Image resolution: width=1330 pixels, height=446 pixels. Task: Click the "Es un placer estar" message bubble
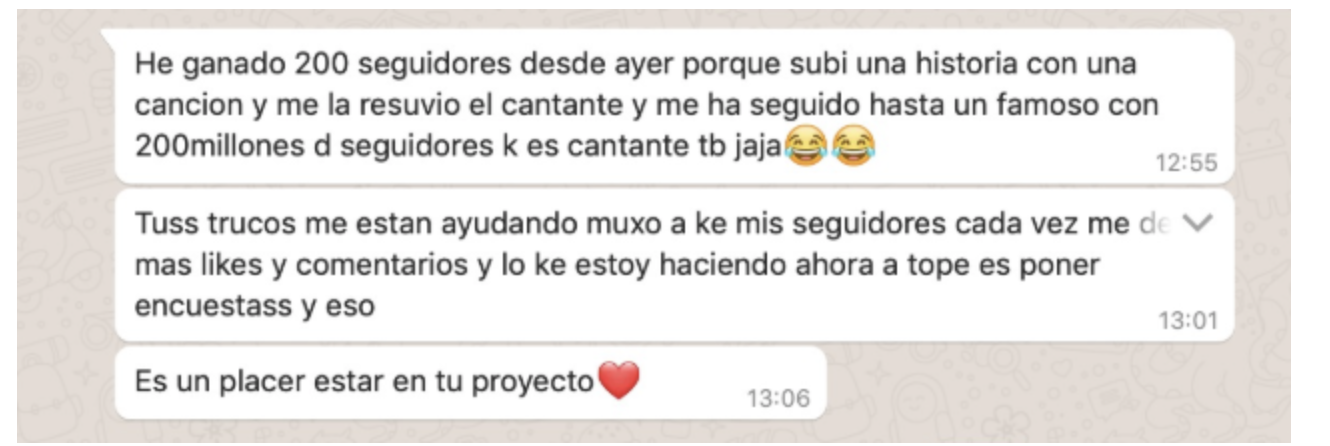click(x=471, y=383)
